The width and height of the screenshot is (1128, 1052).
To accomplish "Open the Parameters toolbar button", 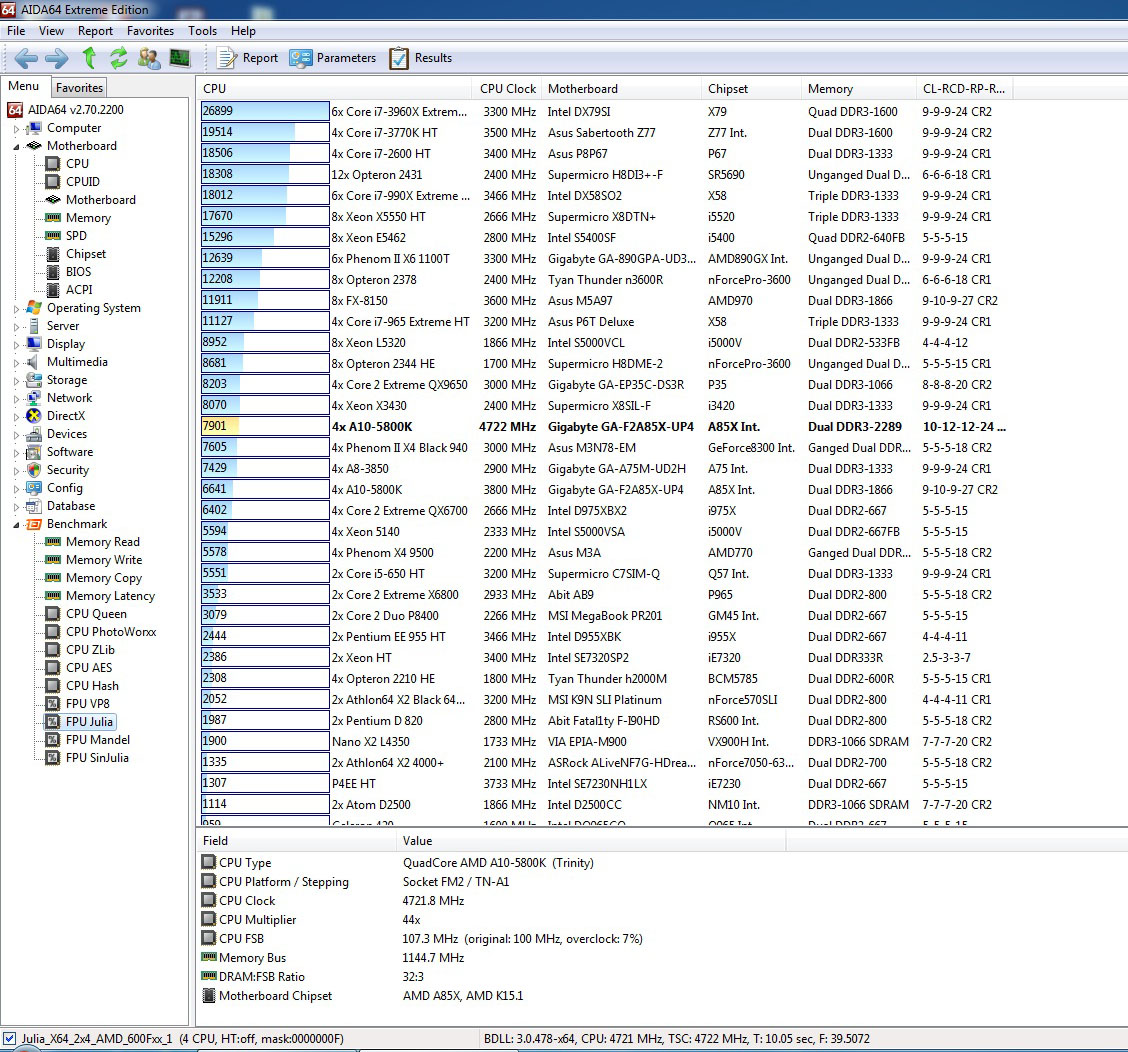I will click(x=332, y=58).
